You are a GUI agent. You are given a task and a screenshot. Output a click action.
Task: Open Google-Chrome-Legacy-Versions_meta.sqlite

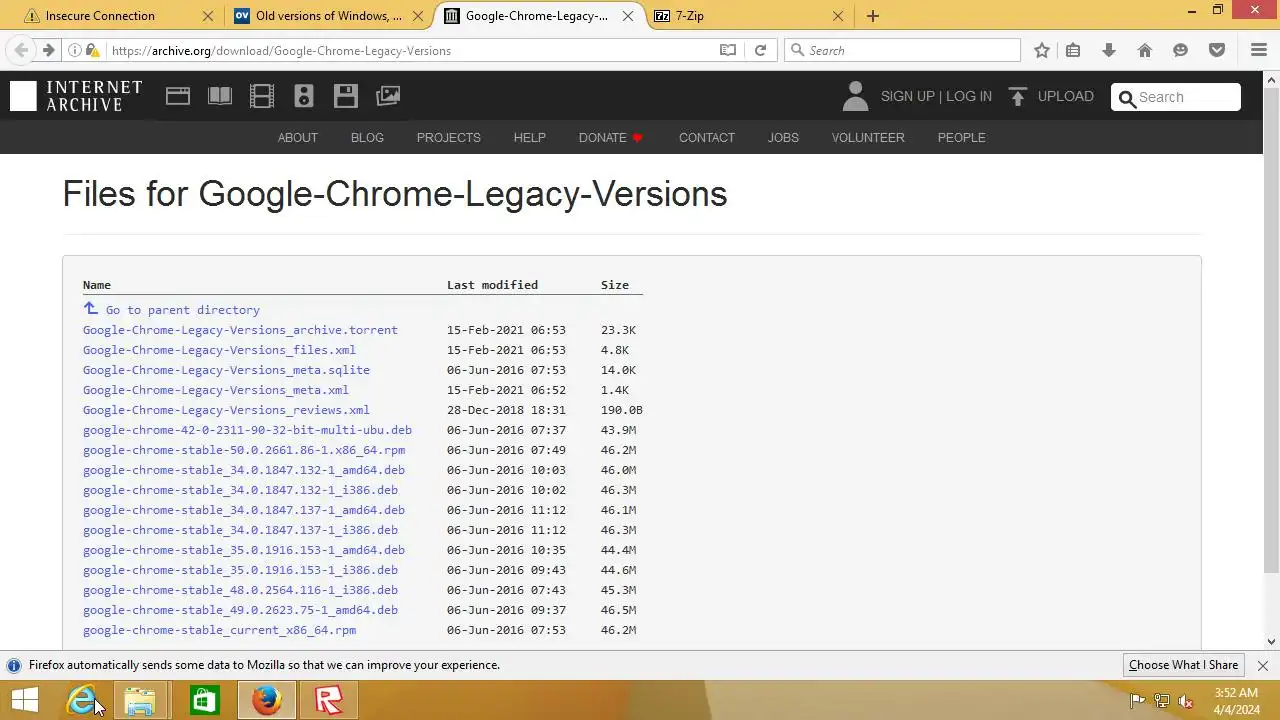point(226,370)
